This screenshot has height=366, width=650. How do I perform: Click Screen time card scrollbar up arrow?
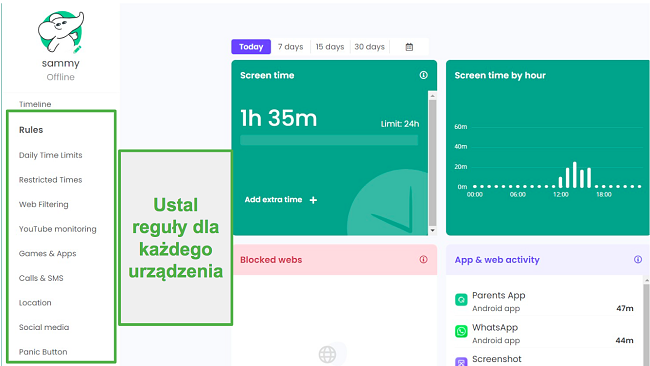pyautogui.click(x=432, y=96)
